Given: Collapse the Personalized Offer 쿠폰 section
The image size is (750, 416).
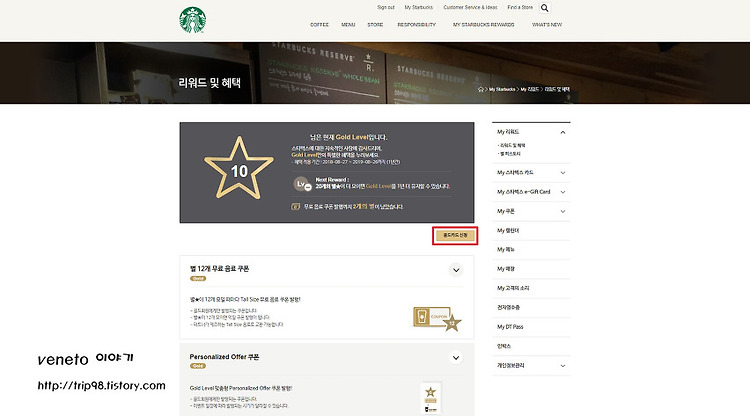Looking at the screenshot, I should (x=456, y=358).
